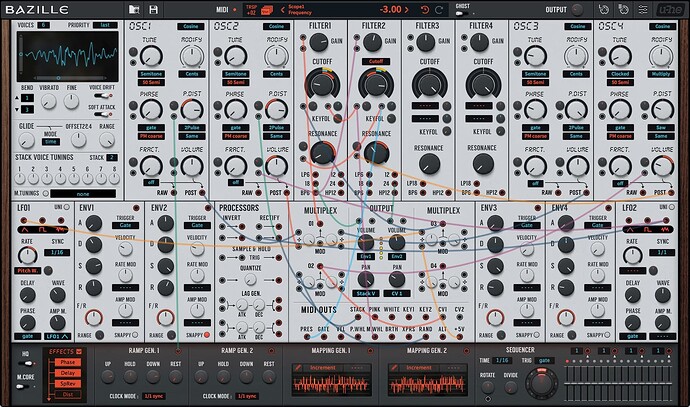Open Mapping Gen. 1 Increment mode menu
The width and height of the screenshot is (690, 407).
[323, 367]
